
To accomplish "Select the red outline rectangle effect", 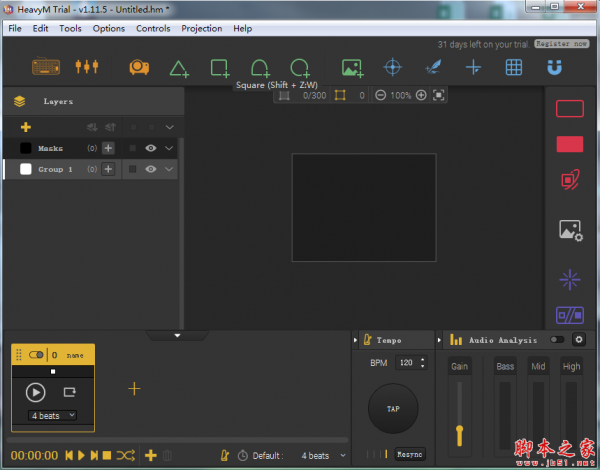I will (570, 109).
